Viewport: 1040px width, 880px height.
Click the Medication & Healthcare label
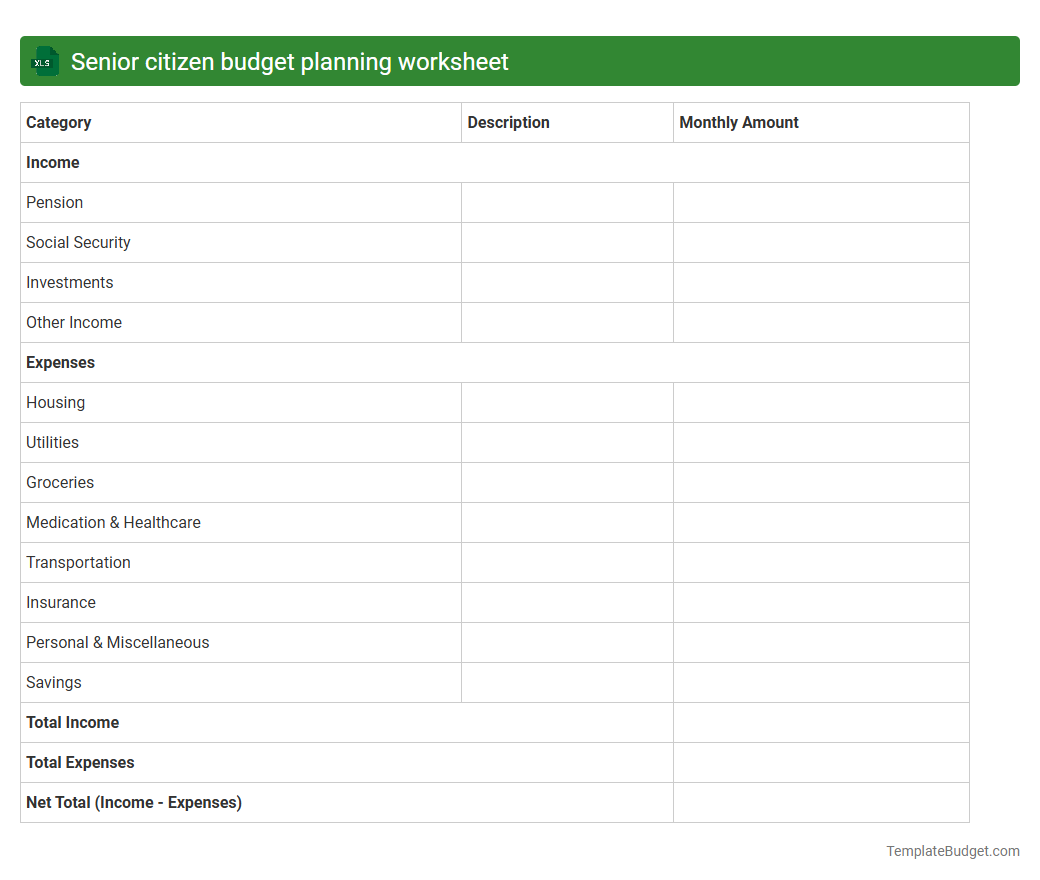113,522
